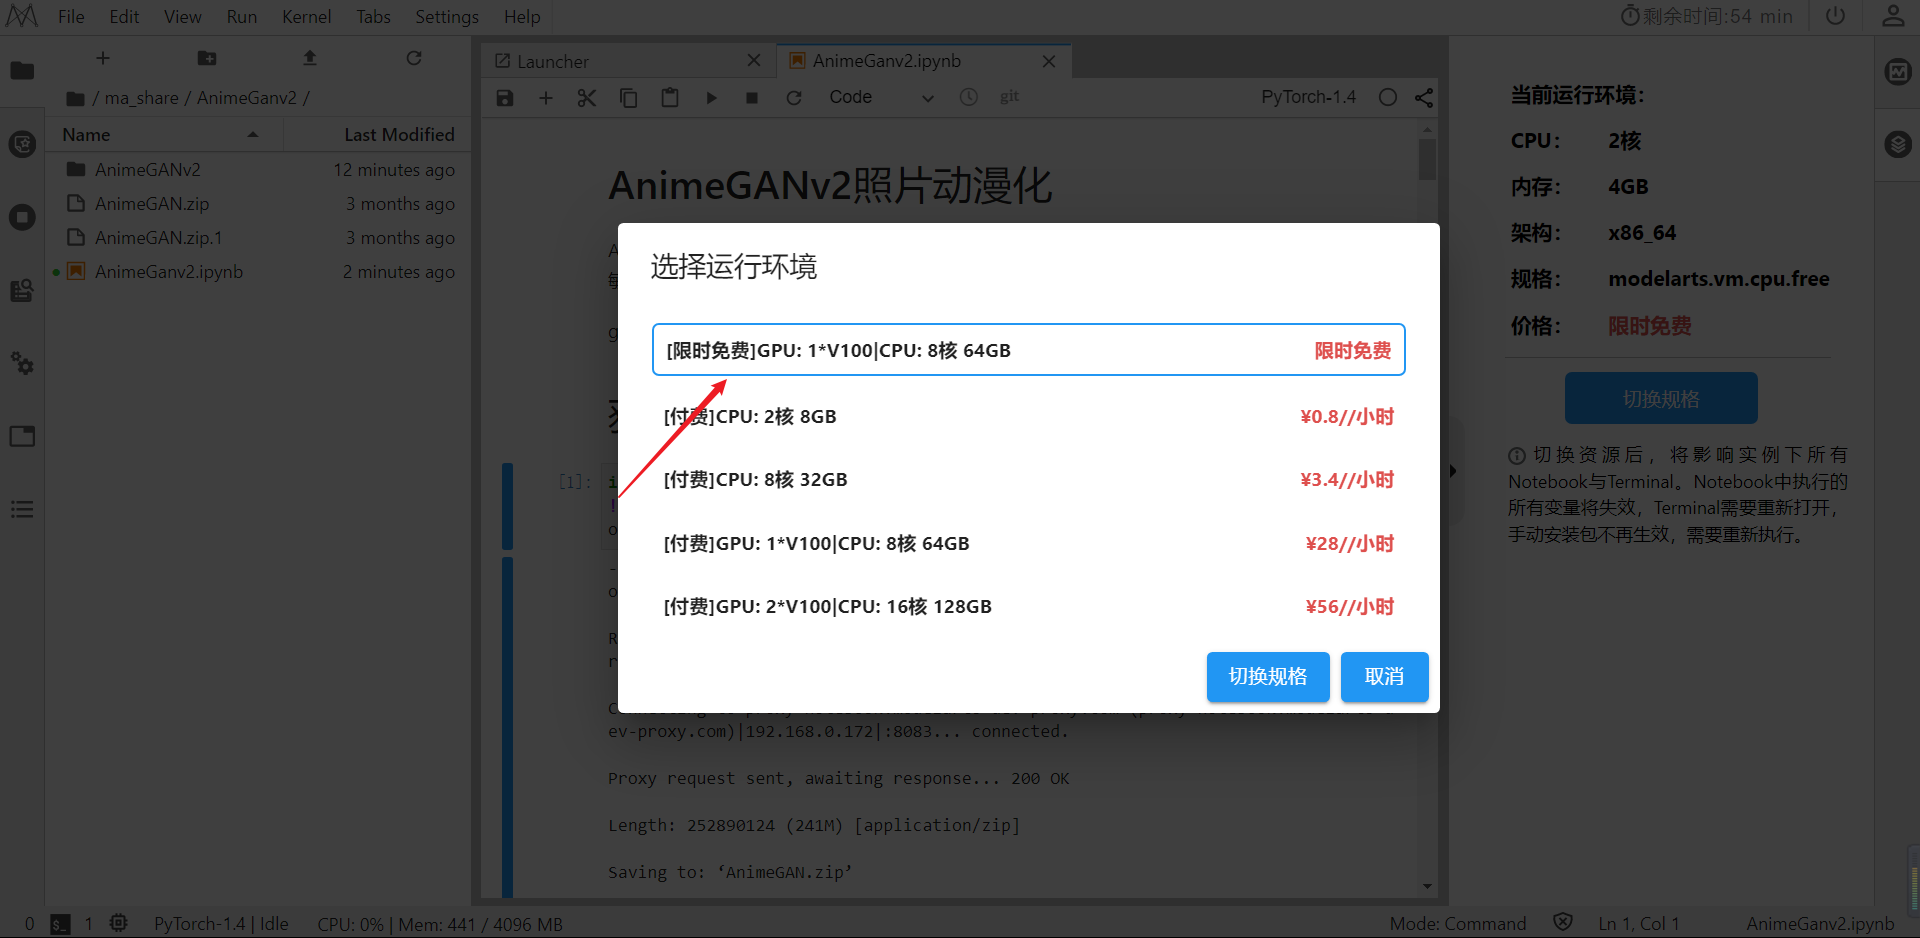Viewport: 1920px width, 938px height.
Task: Insert a cell below using toolbar plus
Action: 546,97
